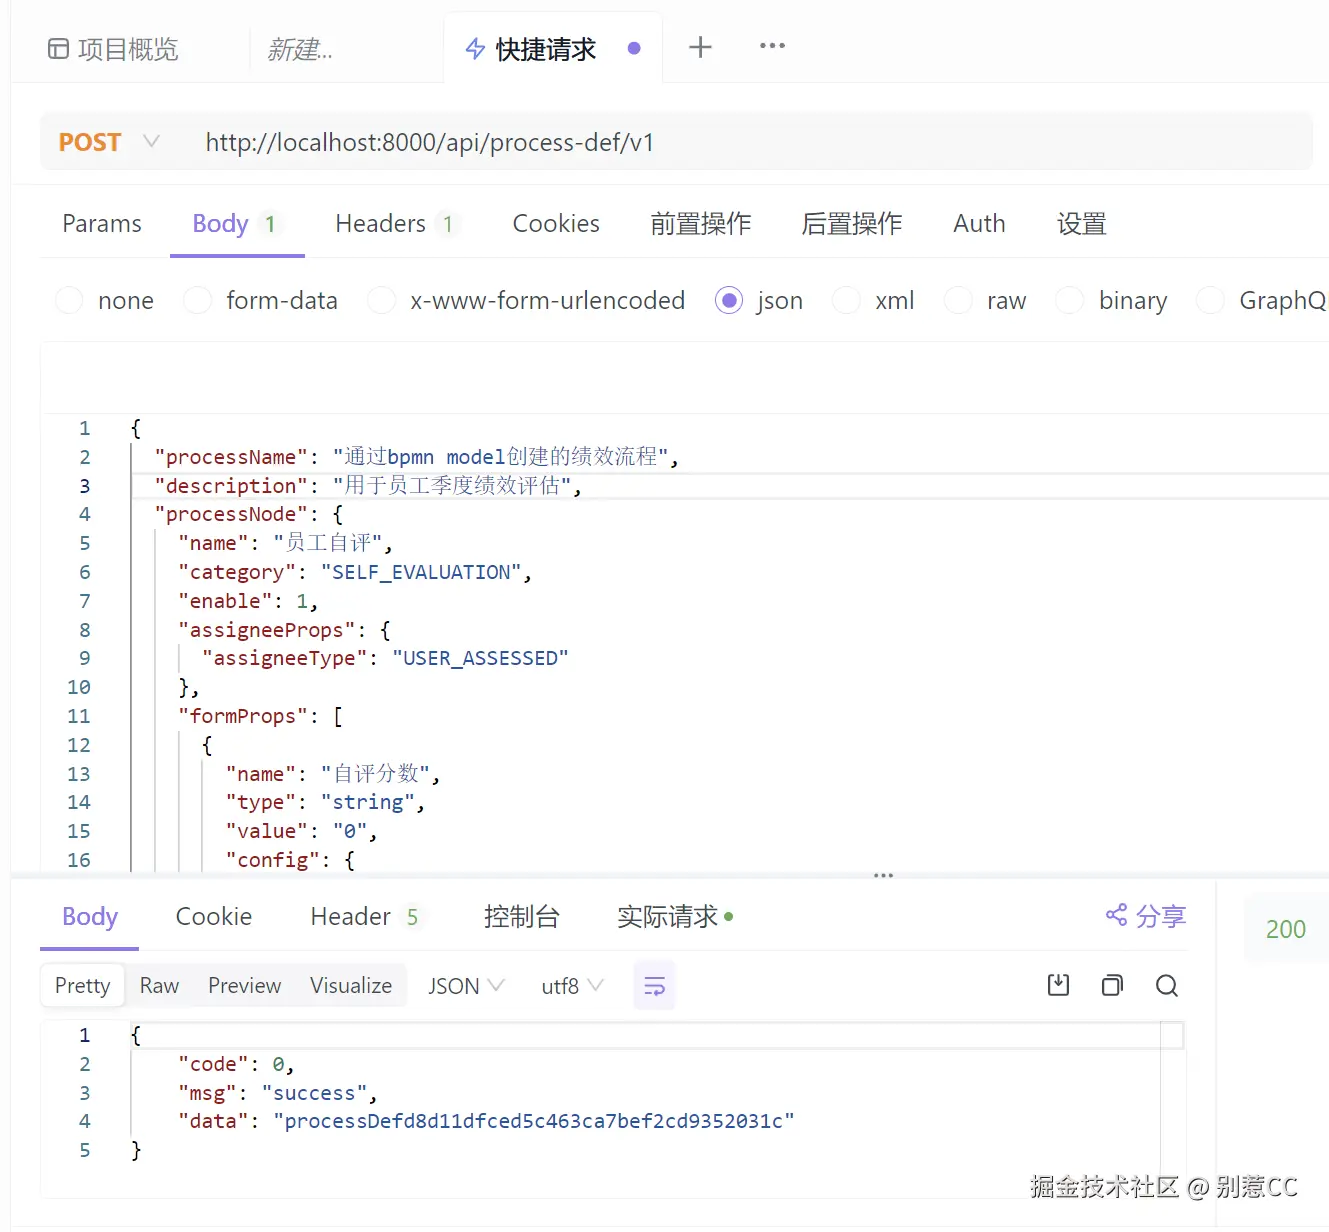The width and height of the screenshot is (1329, 1232).
Task: Select x-www-form-urlencoded body type
Action: 381,300
